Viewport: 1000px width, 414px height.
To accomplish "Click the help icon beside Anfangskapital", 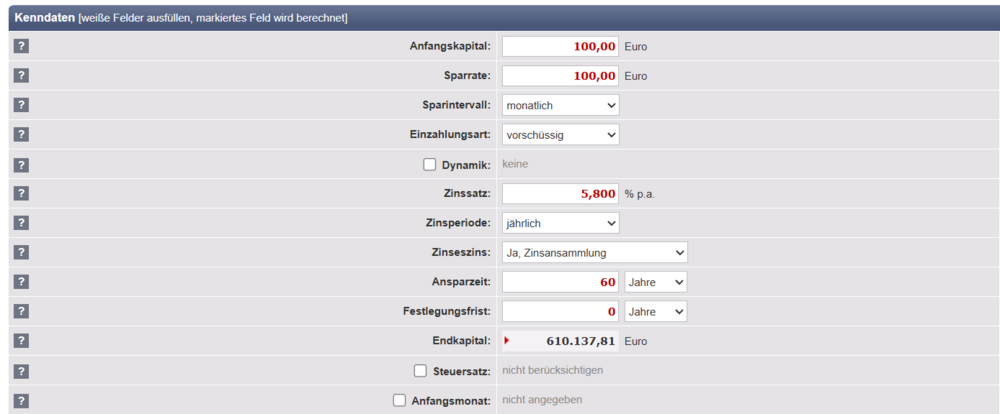I will pyautogui.click(x=21, y=46).
